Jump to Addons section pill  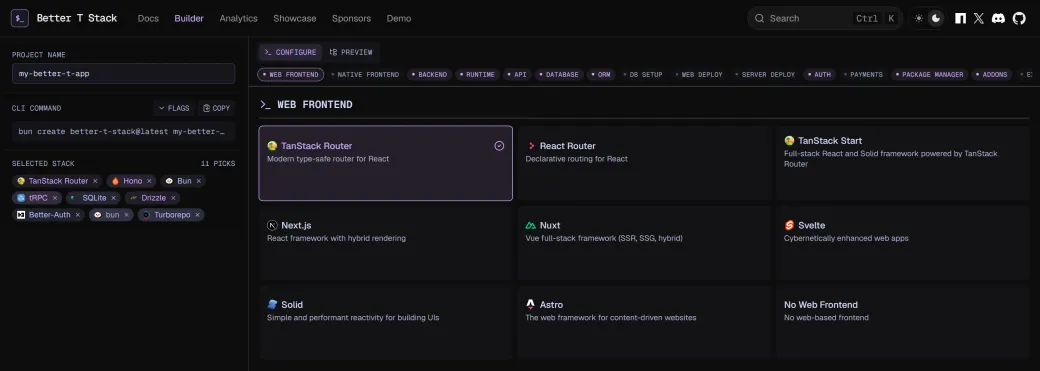(992, 75)
